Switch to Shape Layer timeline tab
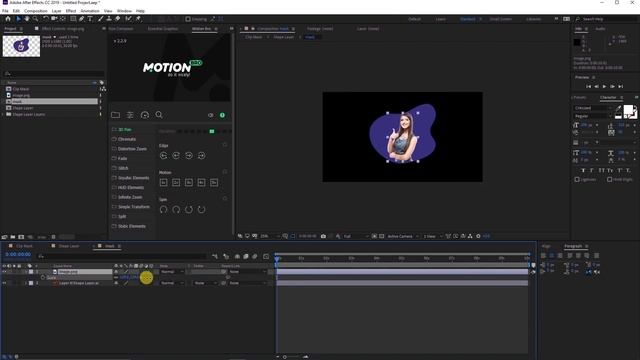 pyautogui.click(x=69, y=246)
